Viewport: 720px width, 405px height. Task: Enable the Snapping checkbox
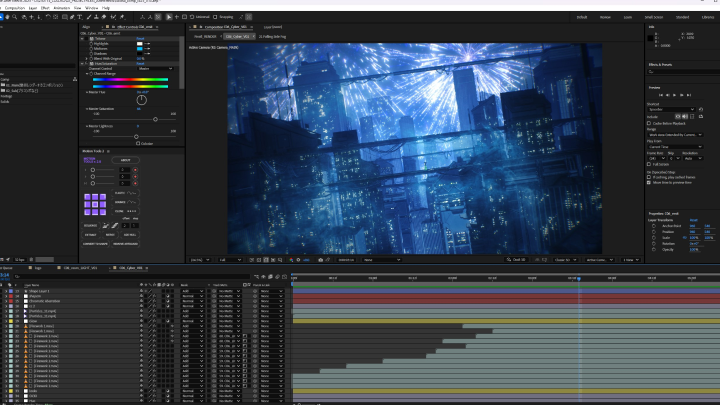tap(215, 17)
